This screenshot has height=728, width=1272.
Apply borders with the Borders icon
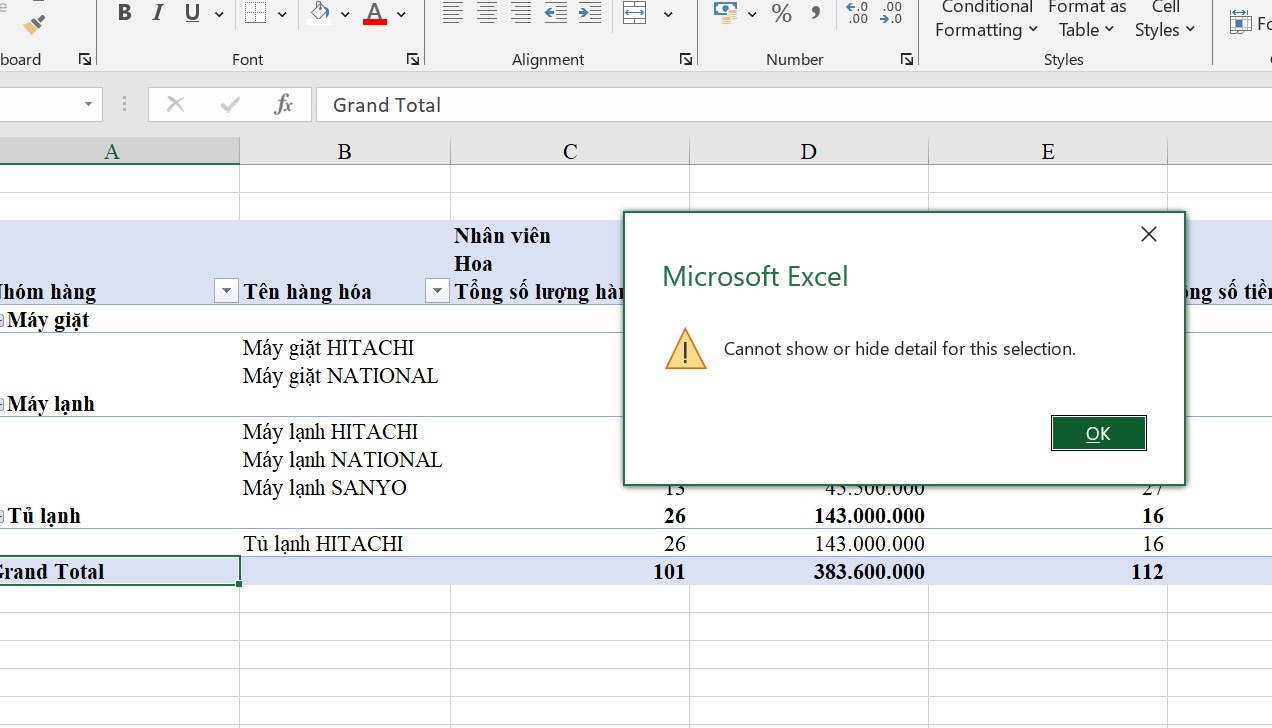(256, 13)
